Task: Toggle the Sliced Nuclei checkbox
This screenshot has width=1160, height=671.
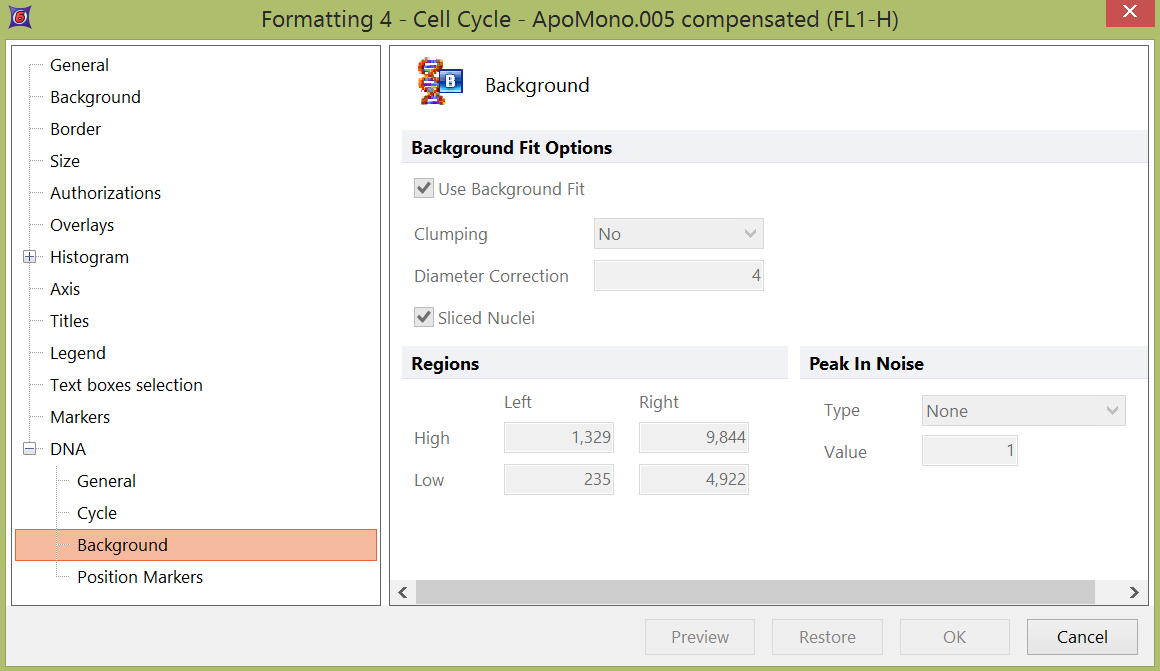Action: (x=424, y=318)
